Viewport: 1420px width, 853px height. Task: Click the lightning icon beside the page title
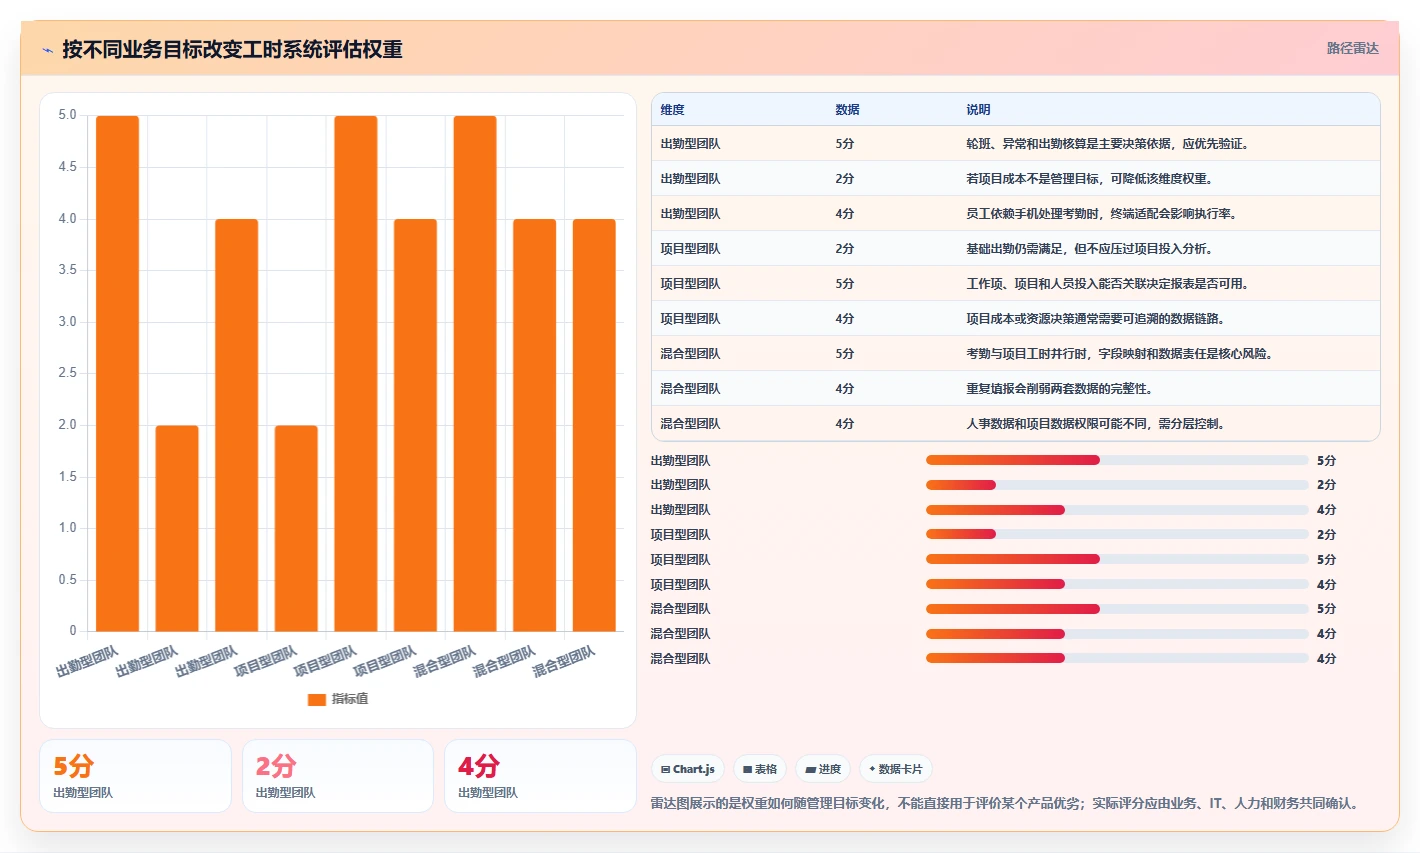pos(47,50)
